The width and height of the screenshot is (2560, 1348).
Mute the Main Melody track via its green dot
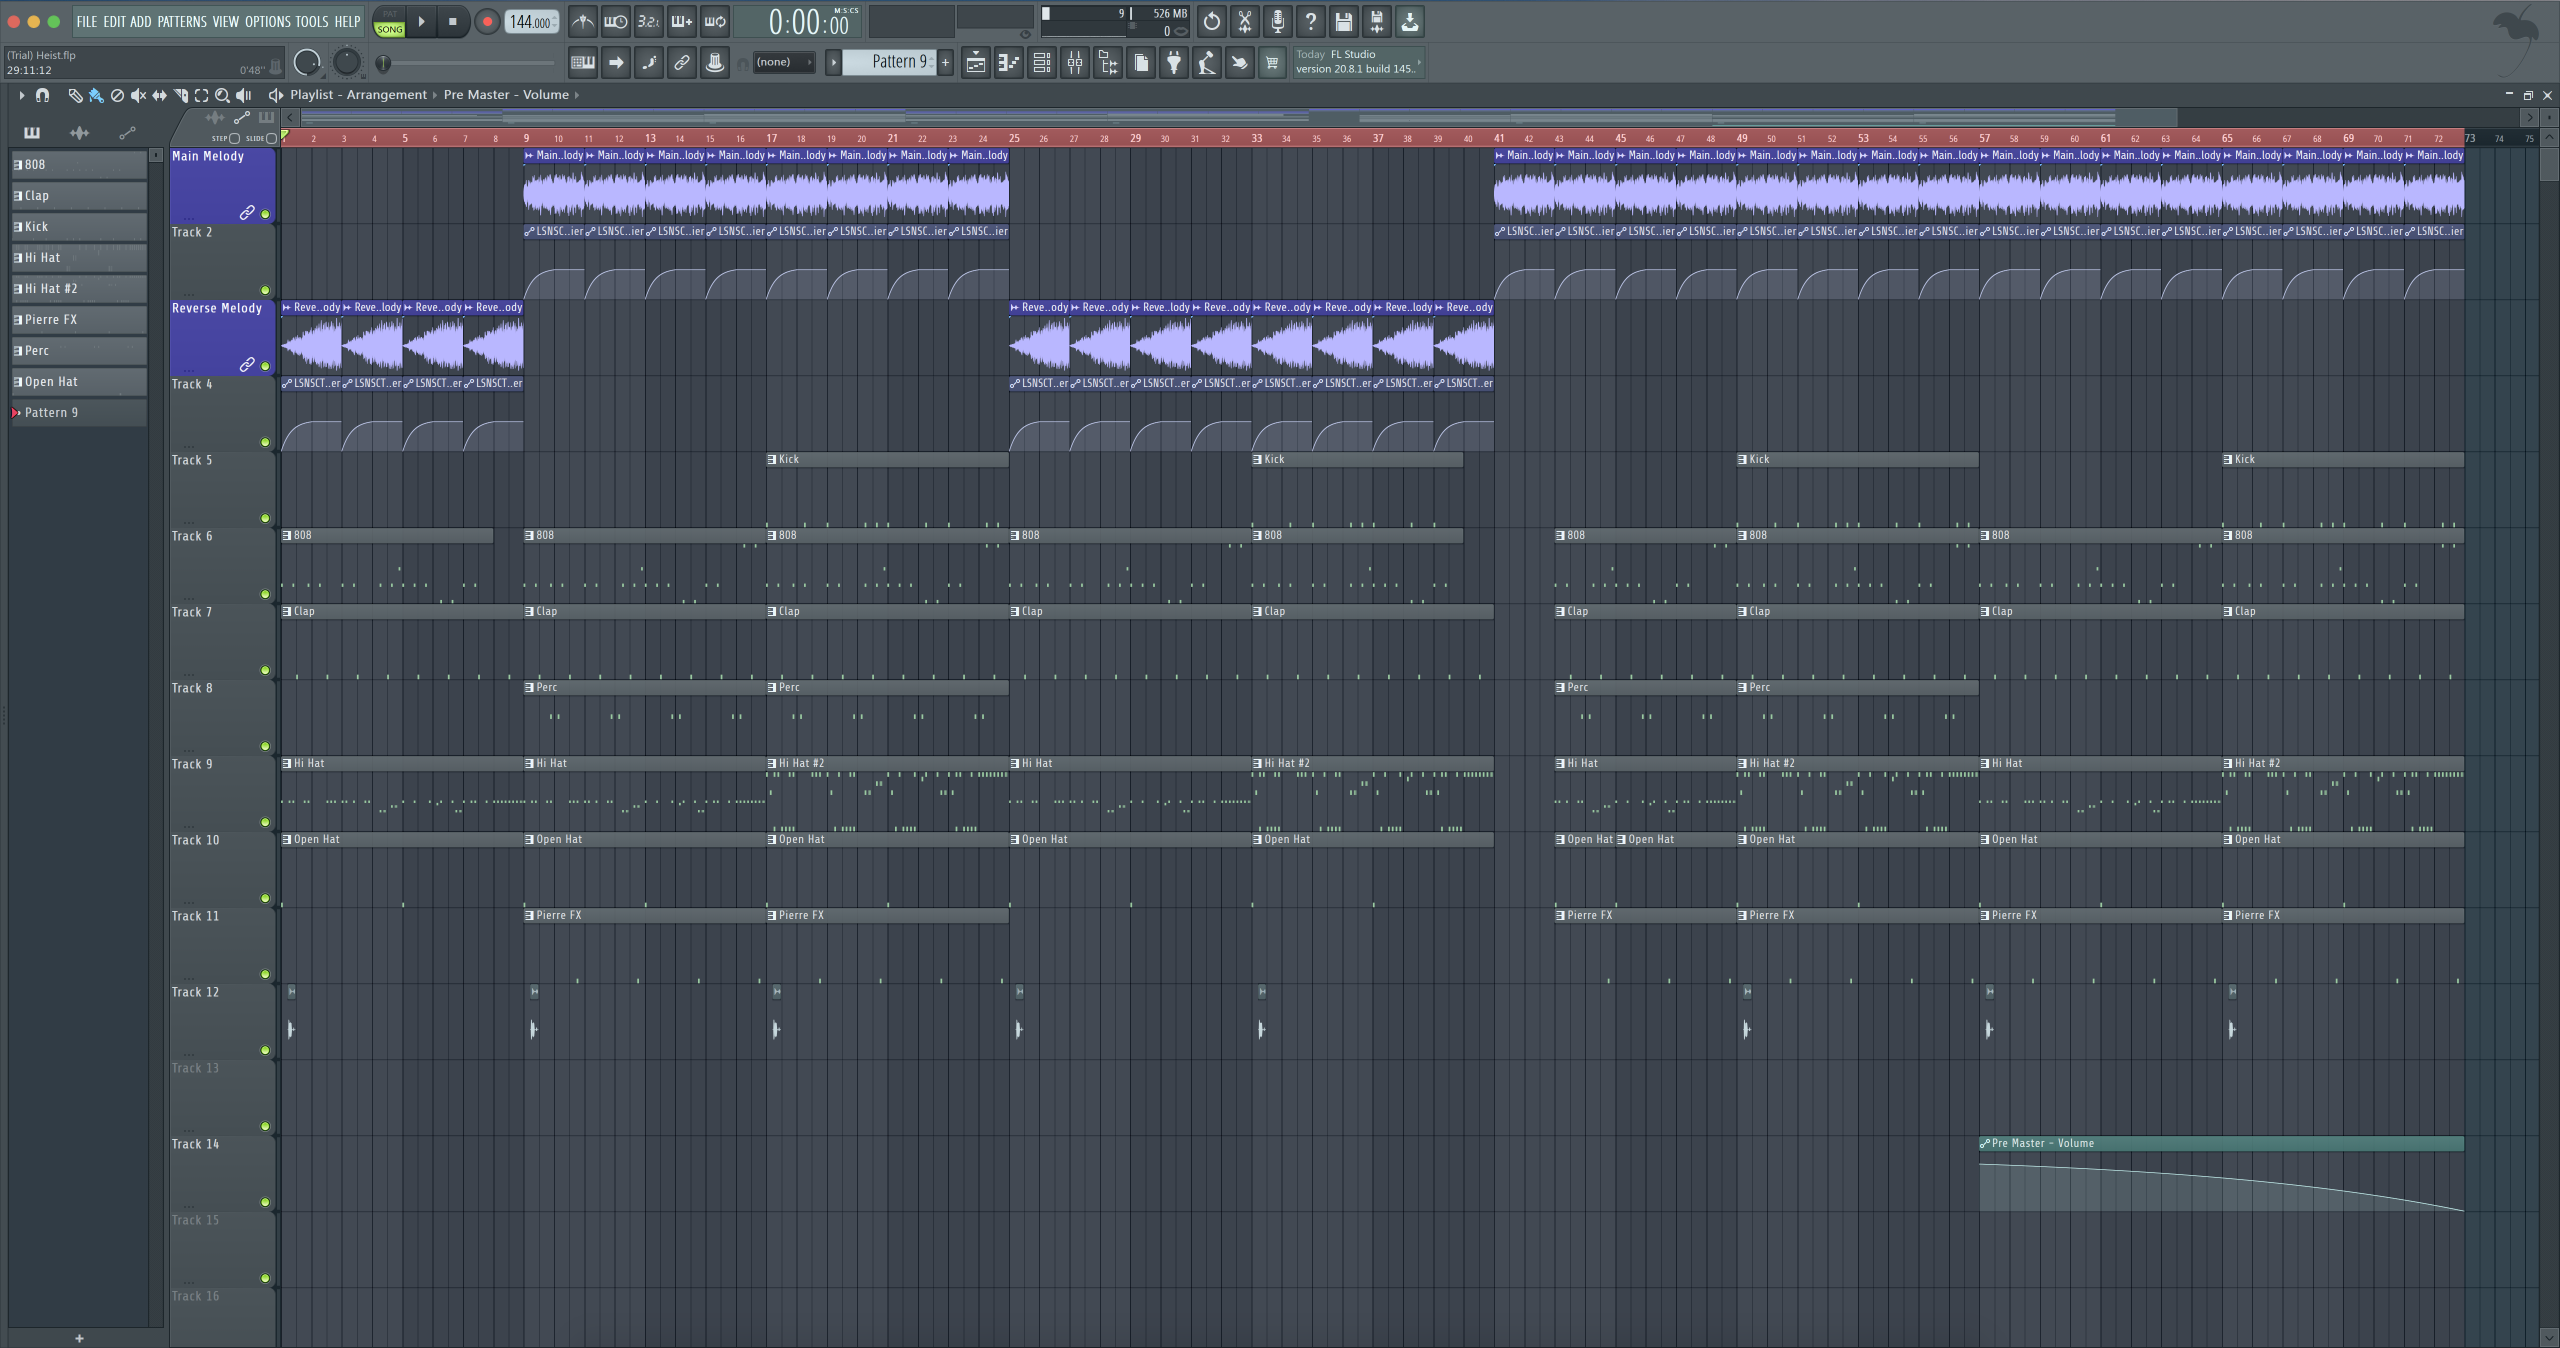point(265,214)
